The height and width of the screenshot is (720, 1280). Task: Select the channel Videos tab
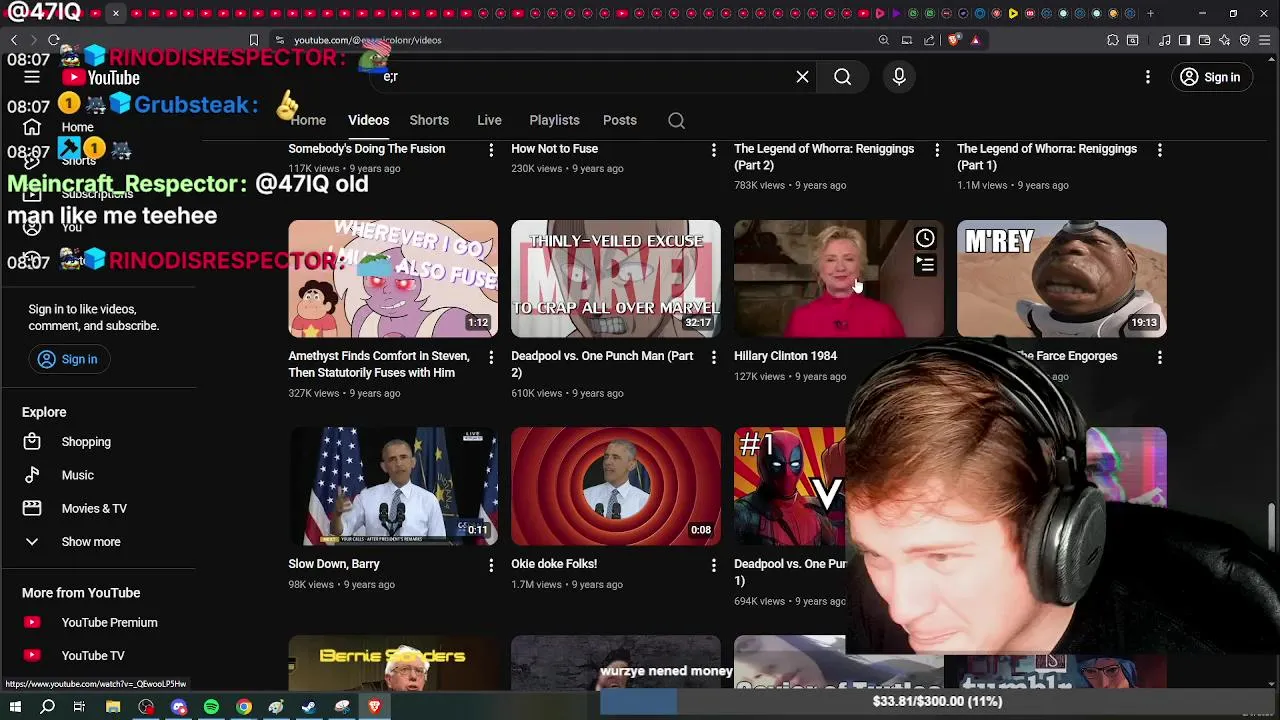368,120
